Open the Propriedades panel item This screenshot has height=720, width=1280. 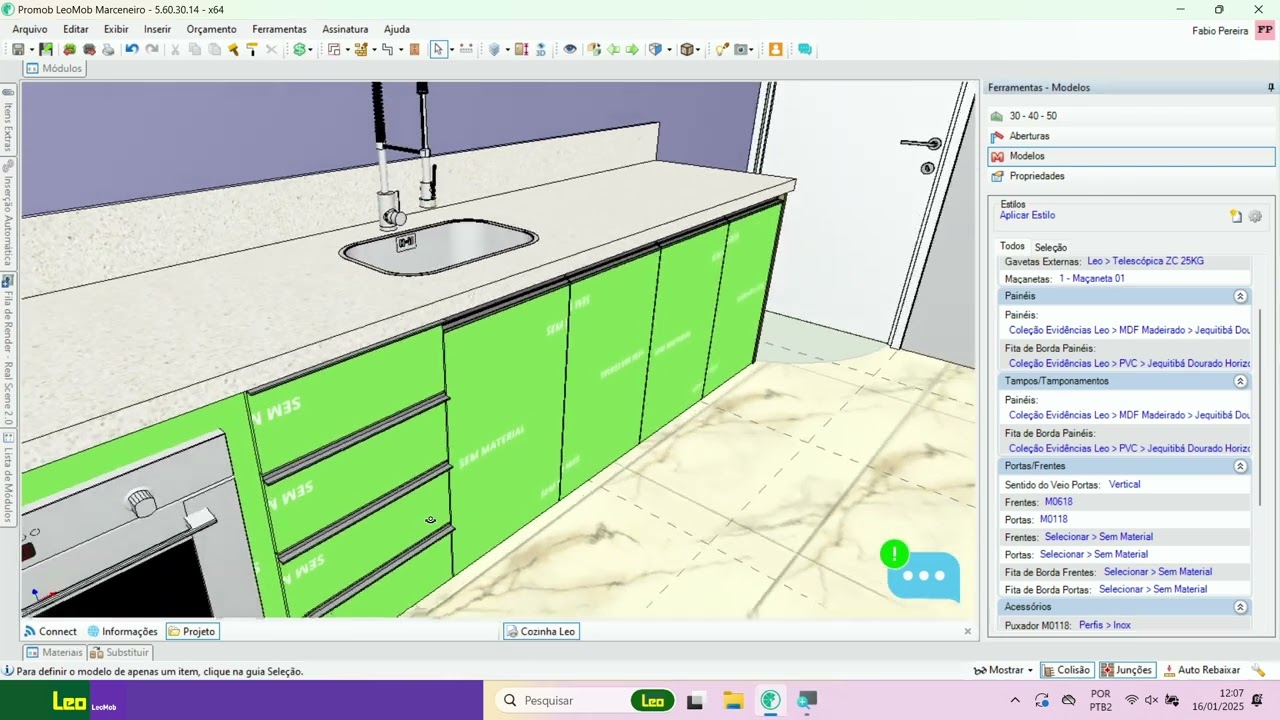click(1131, 176)
